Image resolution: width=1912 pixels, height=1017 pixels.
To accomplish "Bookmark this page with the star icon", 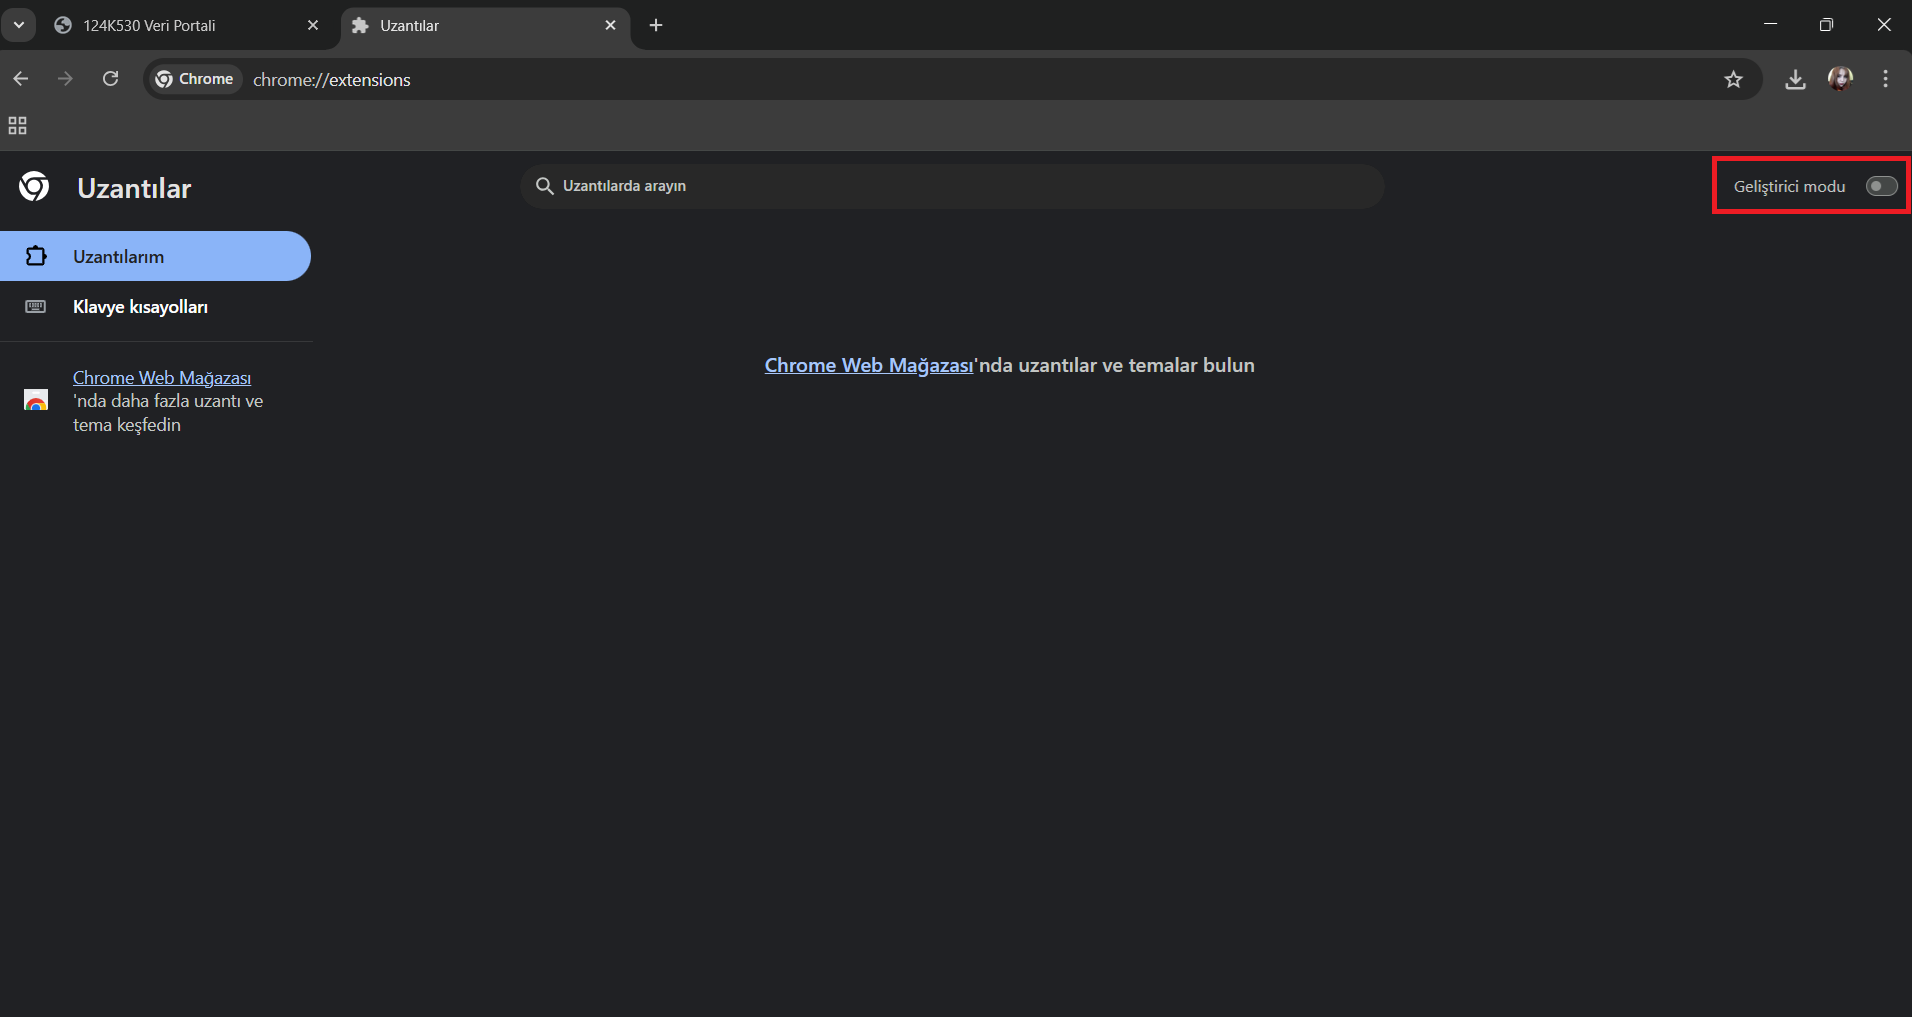I will pos(1733,79).
